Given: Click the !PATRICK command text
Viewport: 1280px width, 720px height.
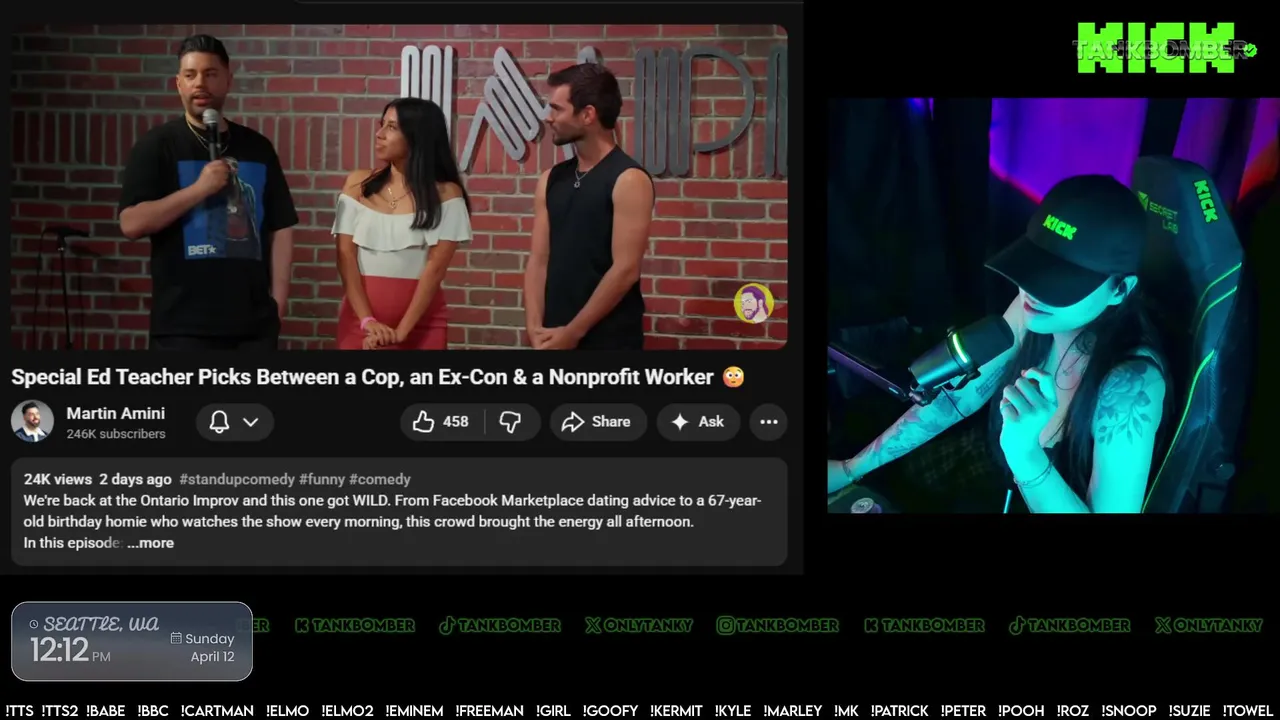Looking at the screenshot, I should [x=899, y=711].
